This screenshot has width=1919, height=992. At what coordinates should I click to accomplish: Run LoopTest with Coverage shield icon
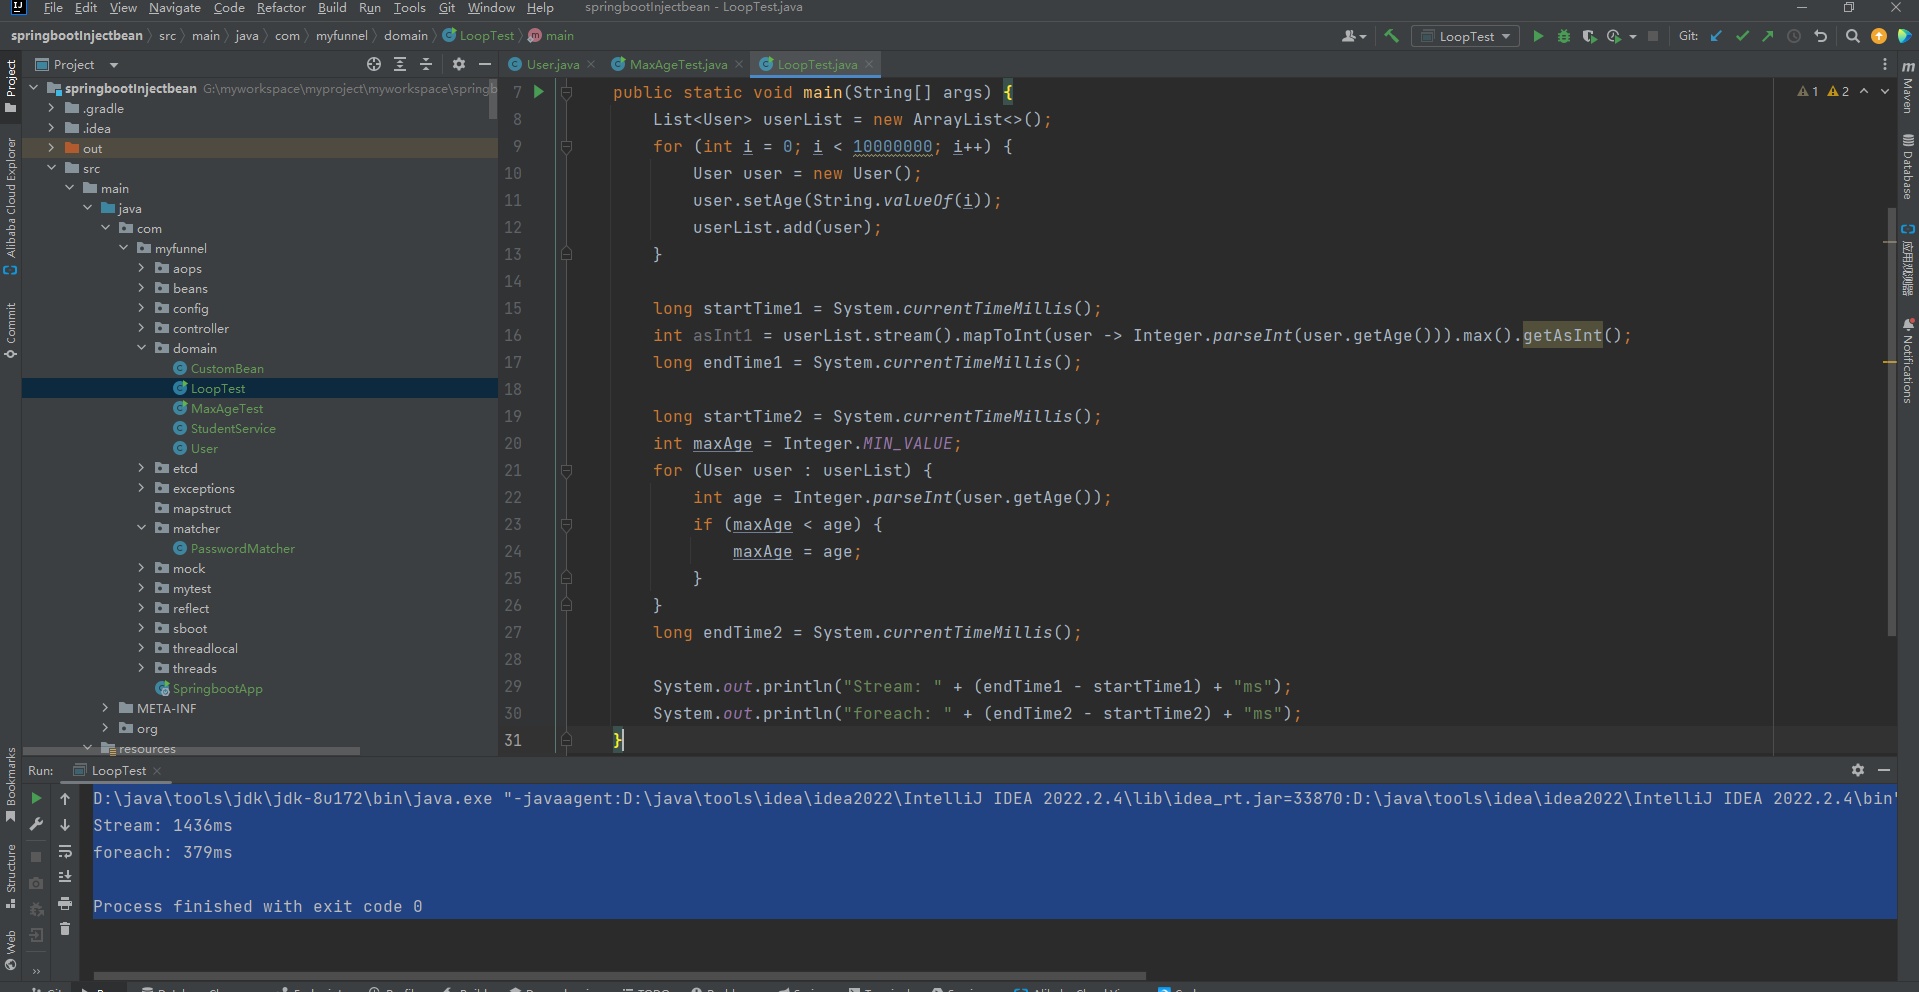coord(1588,35)
